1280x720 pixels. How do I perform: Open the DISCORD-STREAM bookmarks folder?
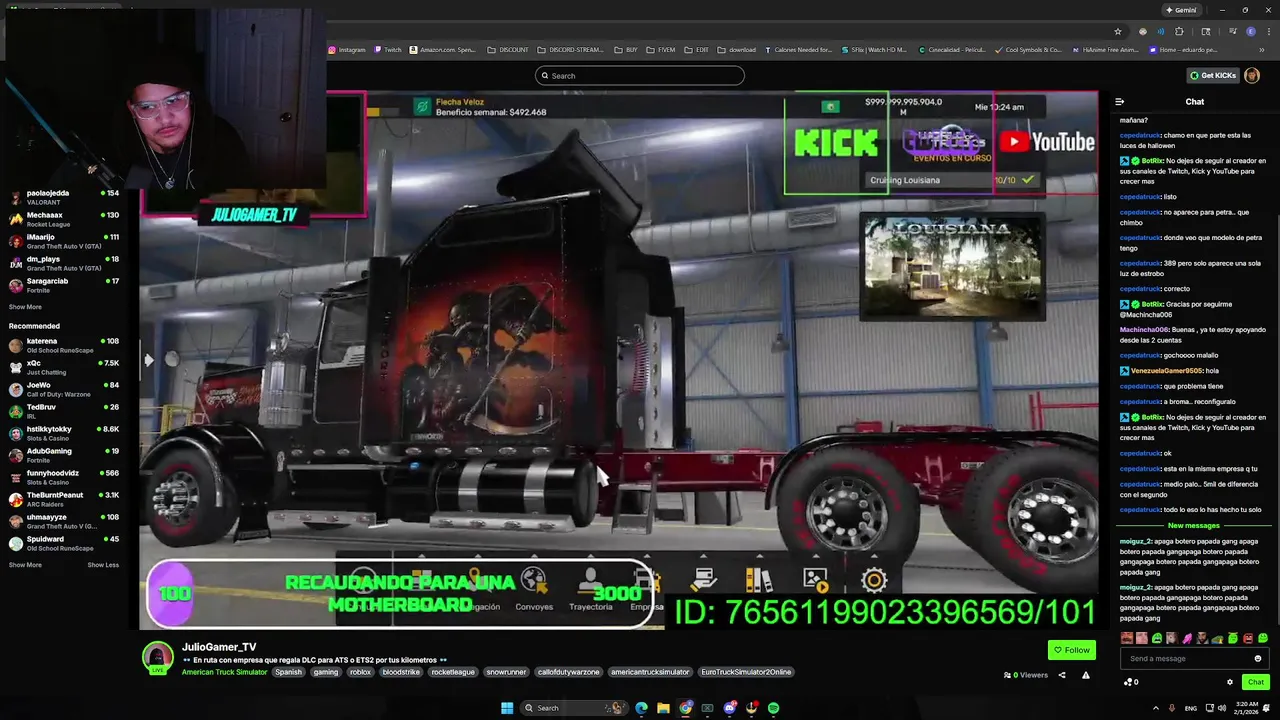[x=570, y=49]
